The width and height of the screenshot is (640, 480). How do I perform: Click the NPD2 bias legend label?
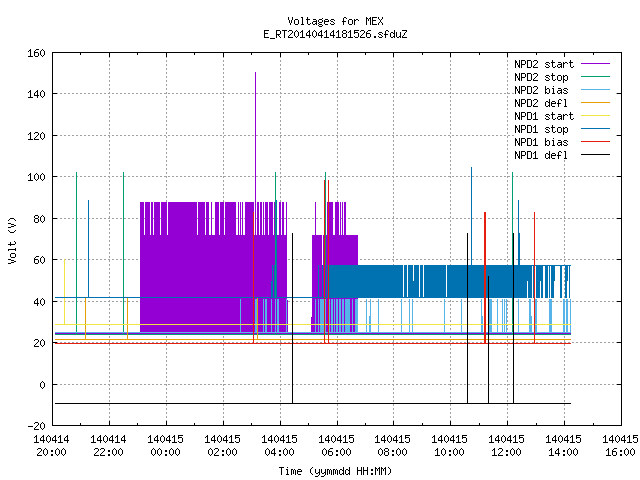(x=541, y=90)
